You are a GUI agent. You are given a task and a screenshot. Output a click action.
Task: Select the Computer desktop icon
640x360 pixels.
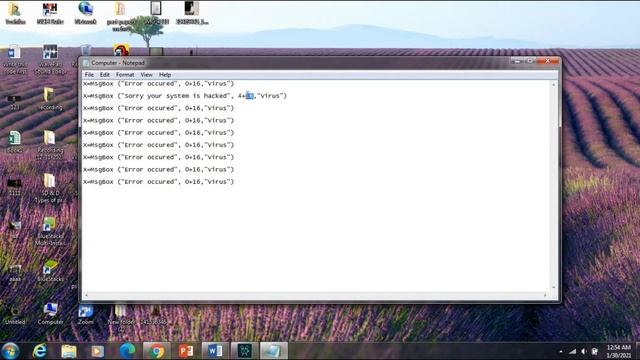pos(50,313)
